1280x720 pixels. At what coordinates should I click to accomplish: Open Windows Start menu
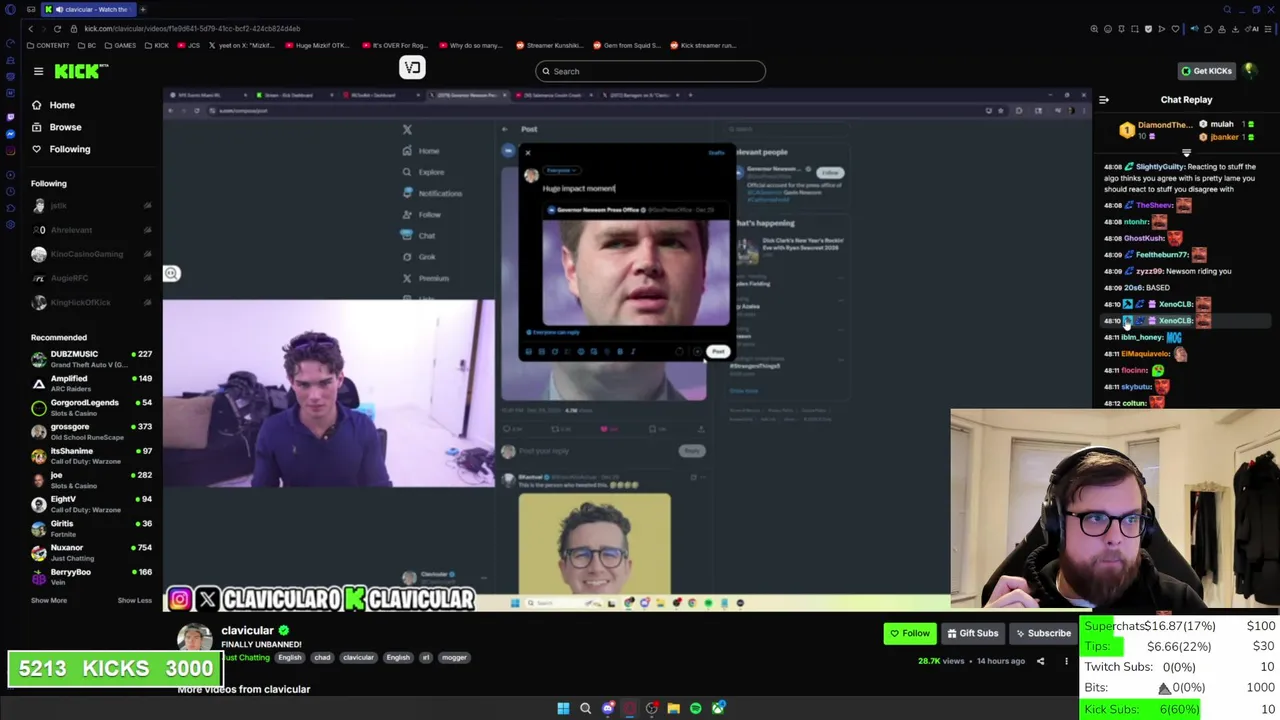coord(563,708)
